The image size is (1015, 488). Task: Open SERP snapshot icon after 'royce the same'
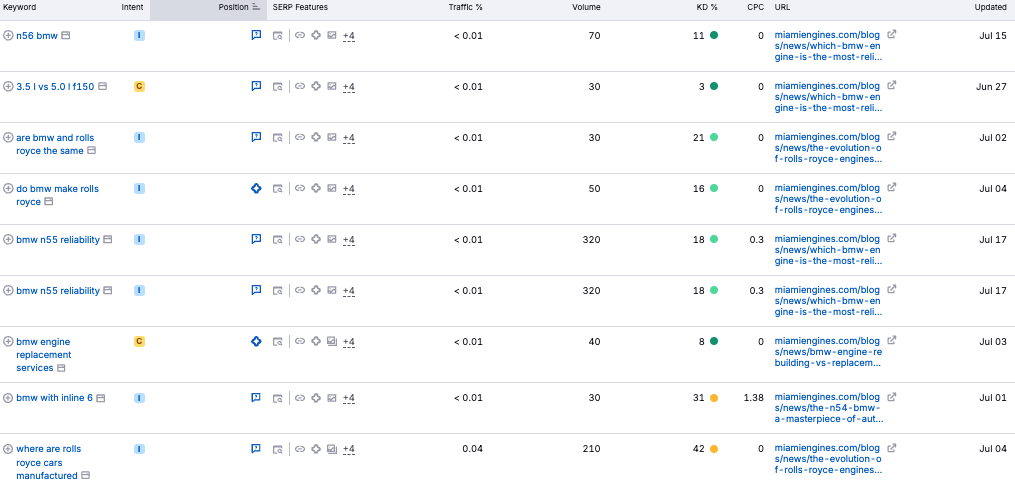(x=91, y=150)
